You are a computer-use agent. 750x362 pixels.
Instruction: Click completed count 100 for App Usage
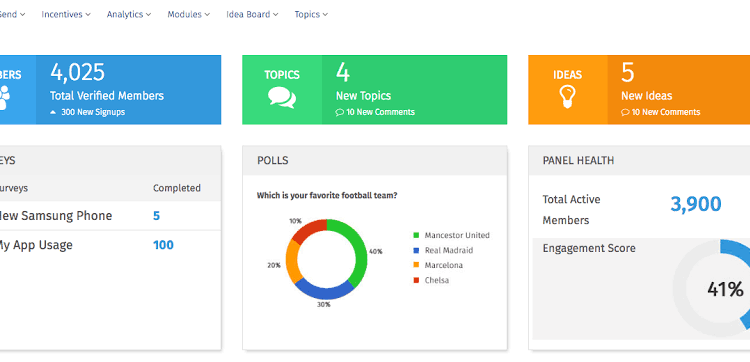(163, 245)
